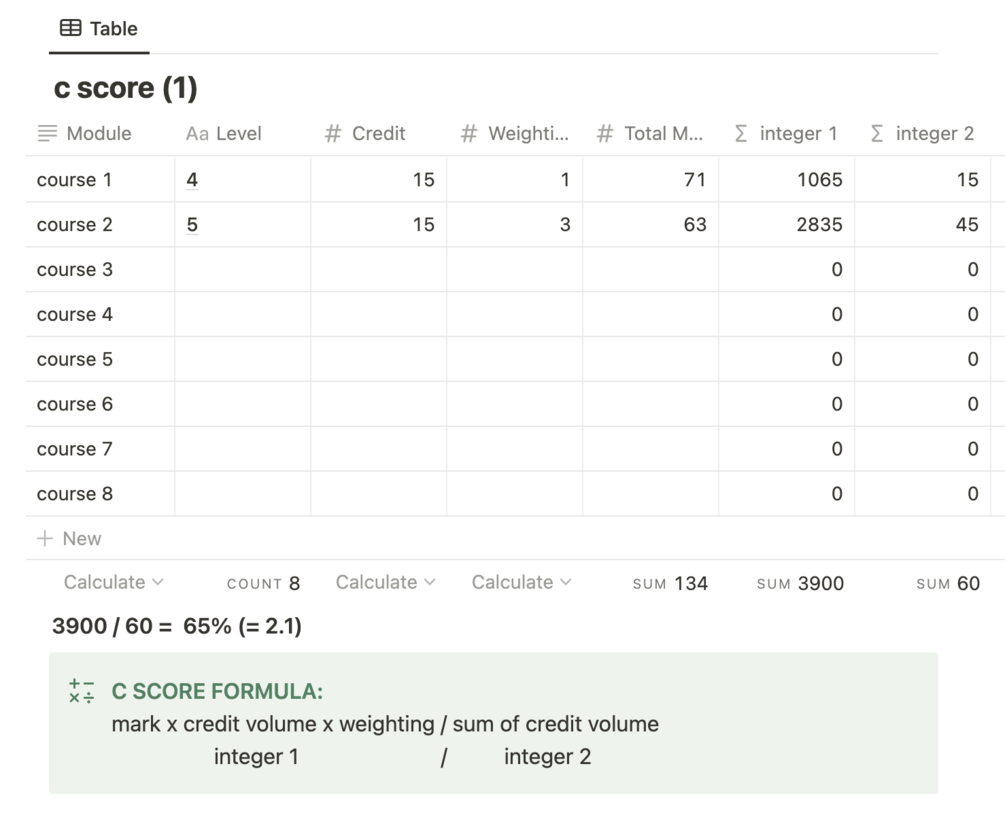Image resolution: width=1005 pixels, height=813 pixels.
Task: Click the SUM 3900 footer of integer 1
Action: 800,583
